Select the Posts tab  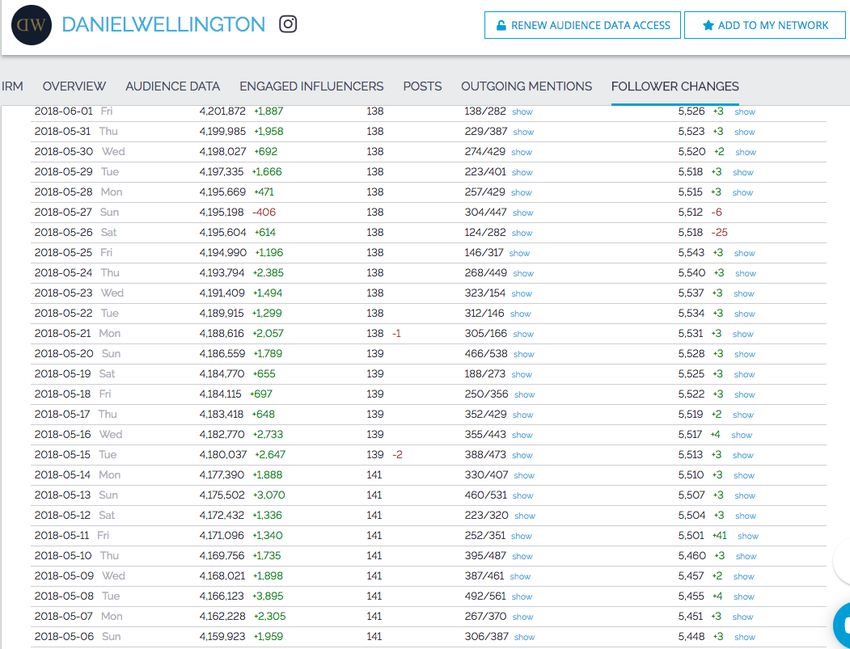[422, 86]
